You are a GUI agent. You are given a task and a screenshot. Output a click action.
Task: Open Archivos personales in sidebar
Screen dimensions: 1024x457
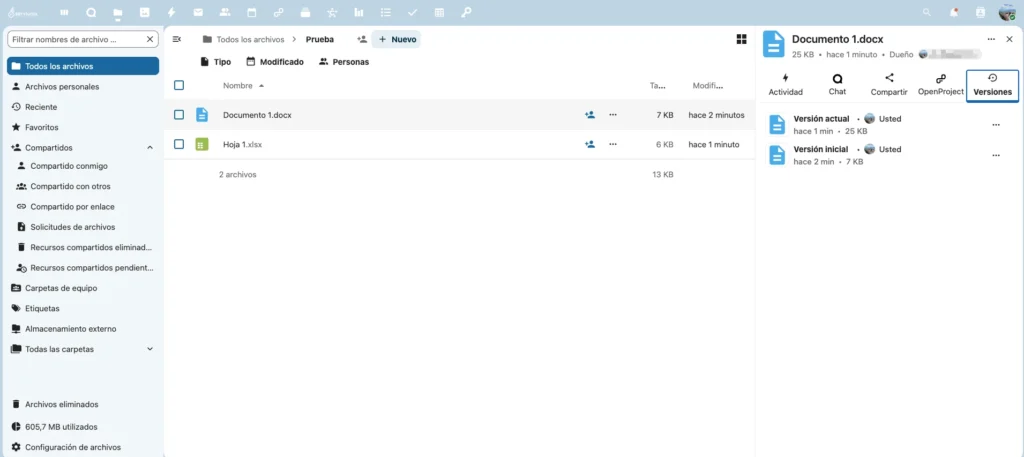click(x=83, y=86)
